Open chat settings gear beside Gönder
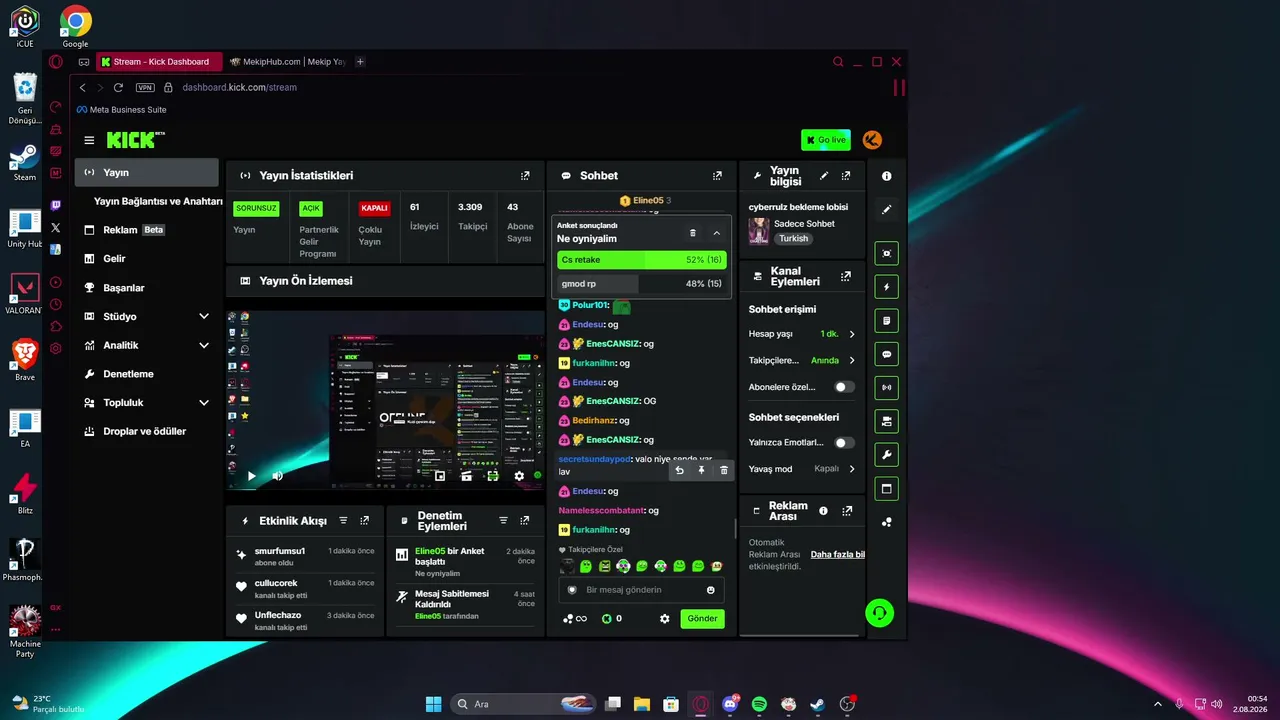Screen dimensions: 1280x720 click(x=665, y=619)
